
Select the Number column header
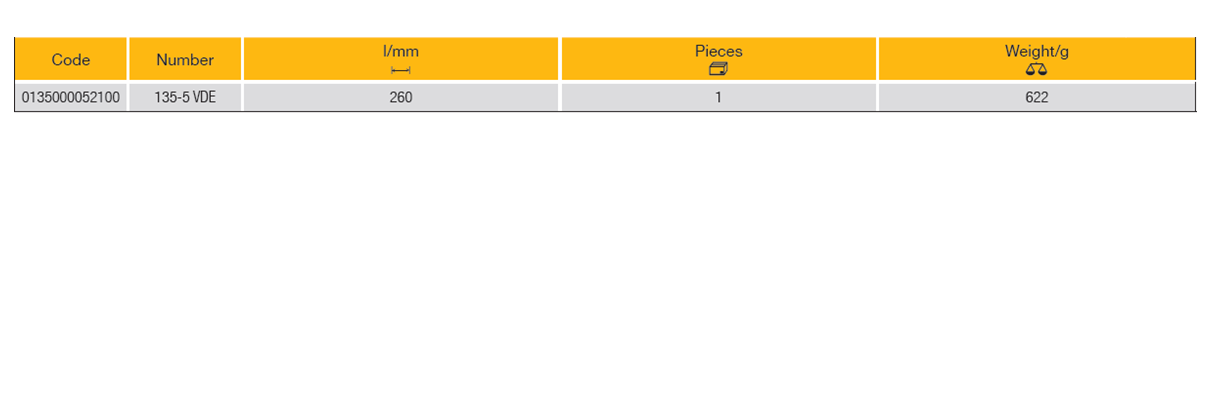[185, 60]
